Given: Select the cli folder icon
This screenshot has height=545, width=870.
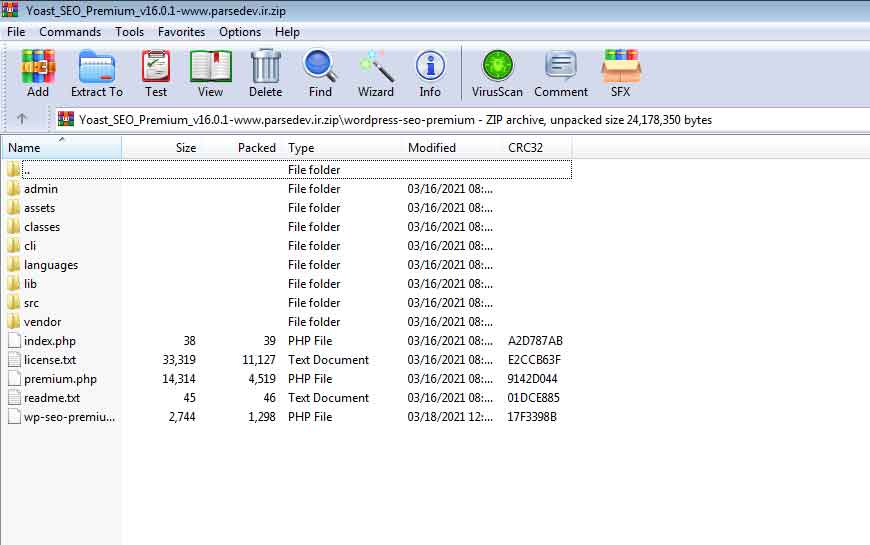Looking at the screenshot, I should pyautogui.click(x=14, y=245).
